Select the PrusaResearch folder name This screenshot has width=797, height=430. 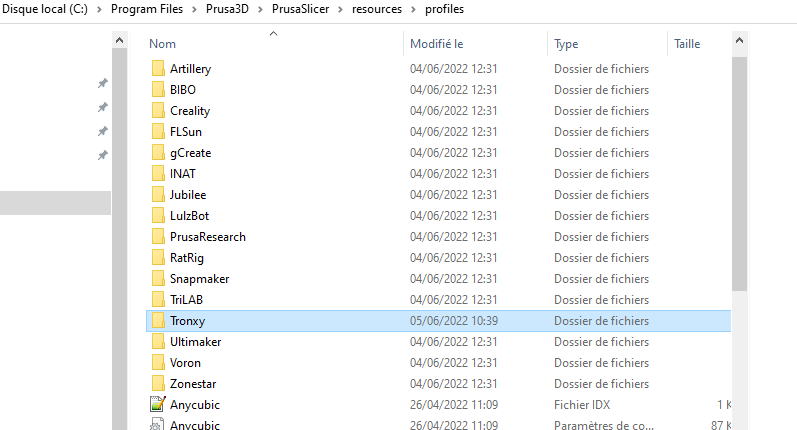click(x=208, y=237)
